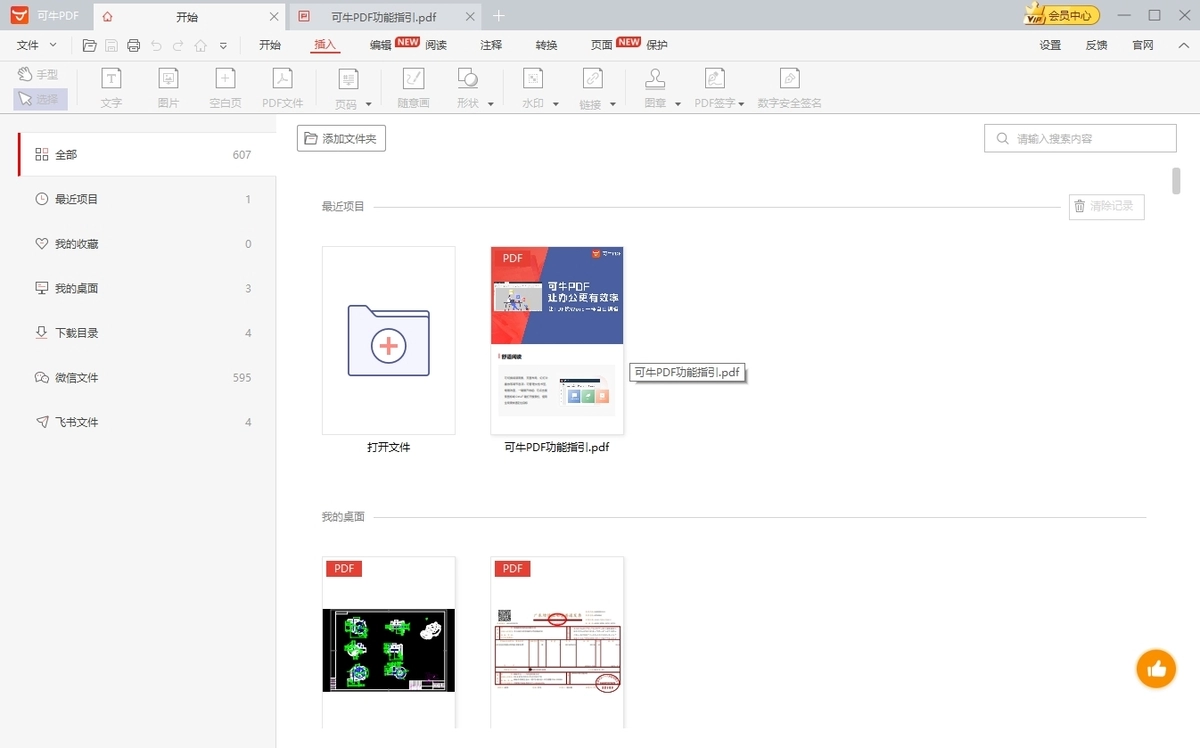Screen dimensions: 1200x748
Task: Click the 链接 link icon
Action: [592, 79]
